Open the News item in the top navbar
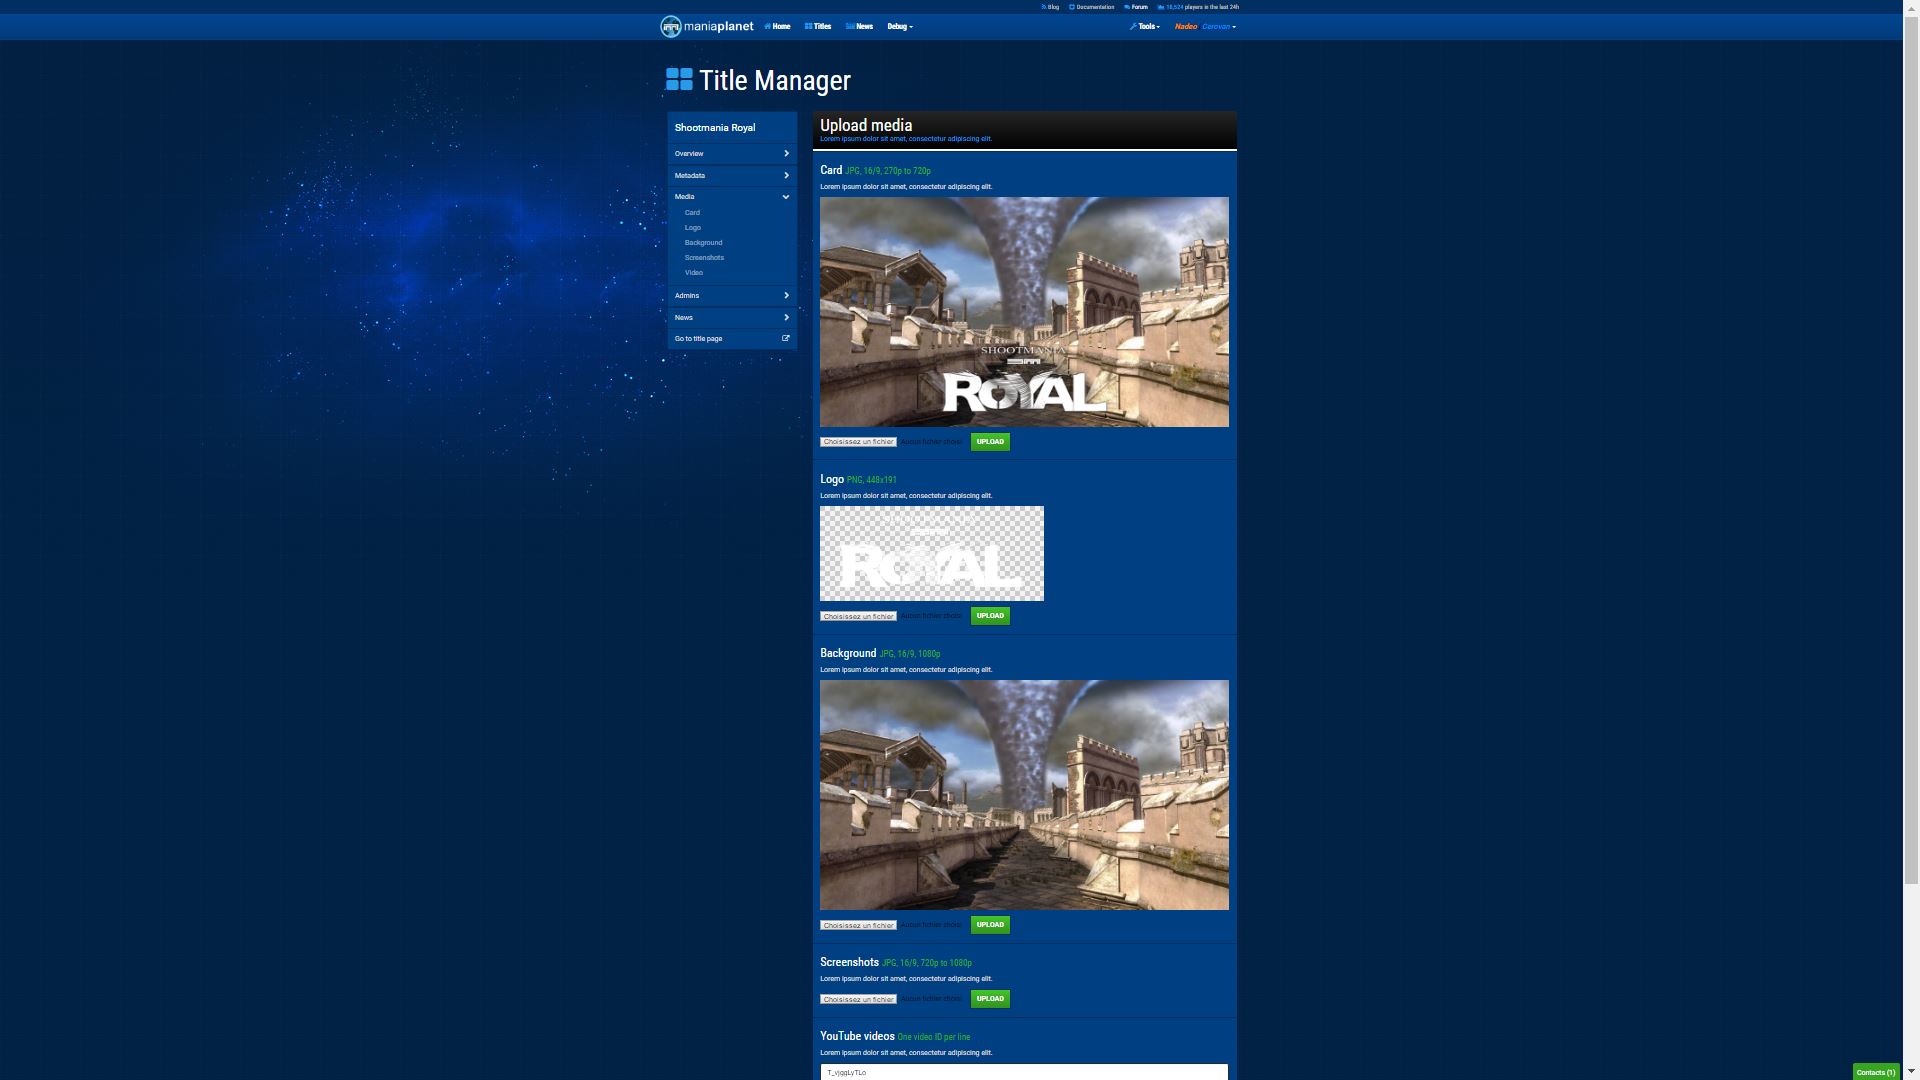The image size is (1920, 1080). click(859, 27)
